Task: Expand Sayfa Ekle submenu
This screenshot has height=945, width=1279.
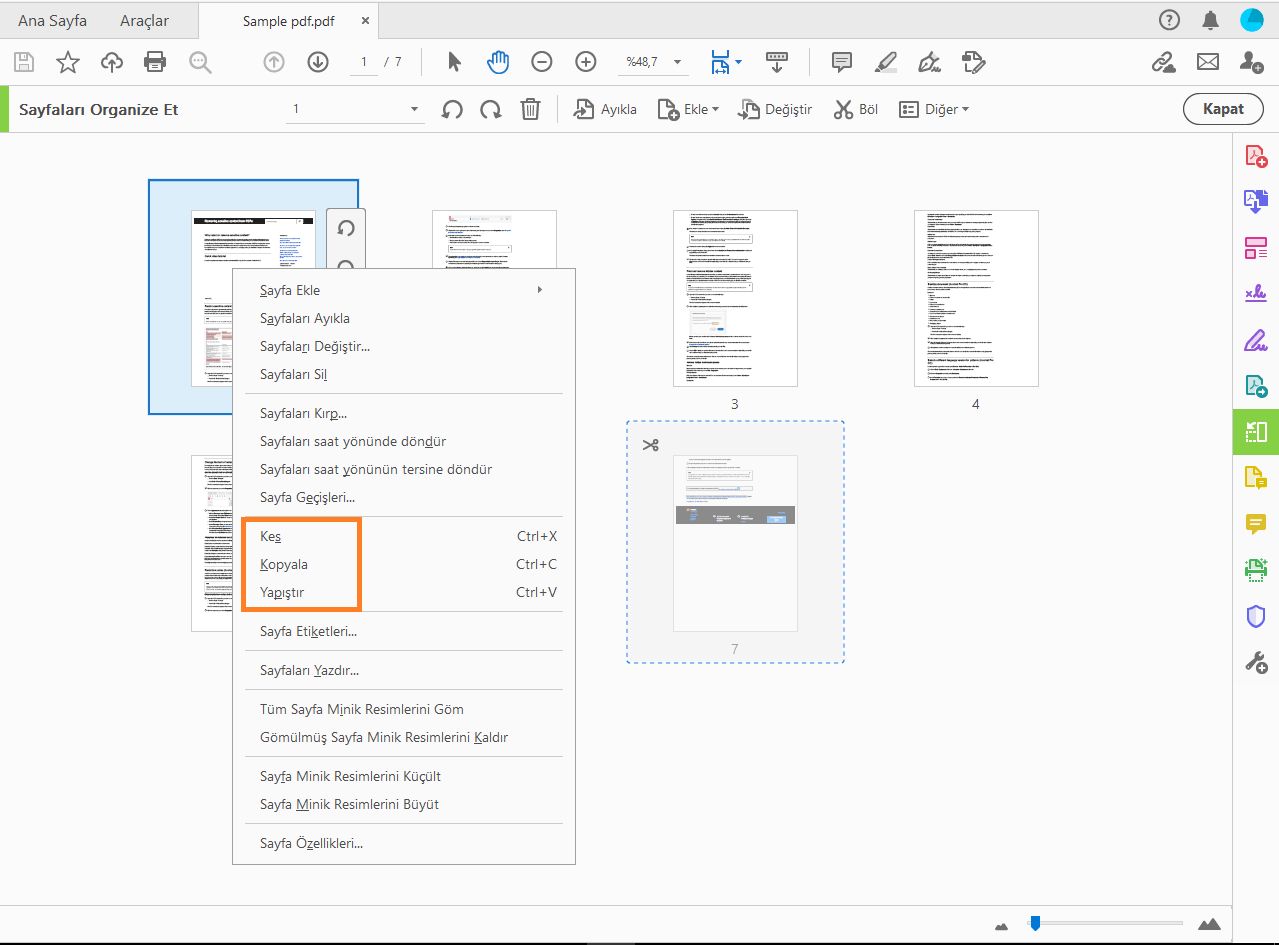Action: 404,290
